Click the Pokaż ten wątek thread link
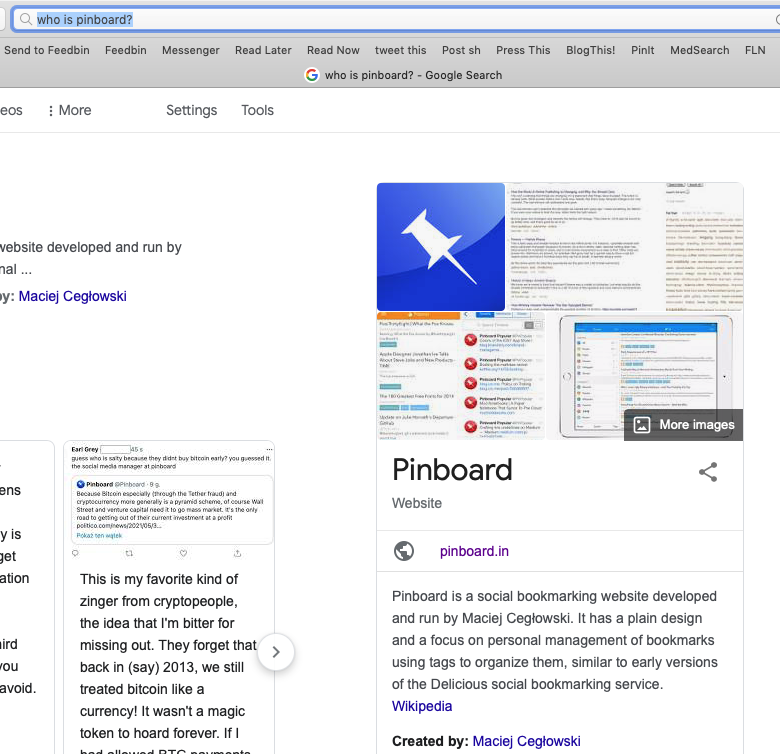780x754 pixels. (99, 536)
